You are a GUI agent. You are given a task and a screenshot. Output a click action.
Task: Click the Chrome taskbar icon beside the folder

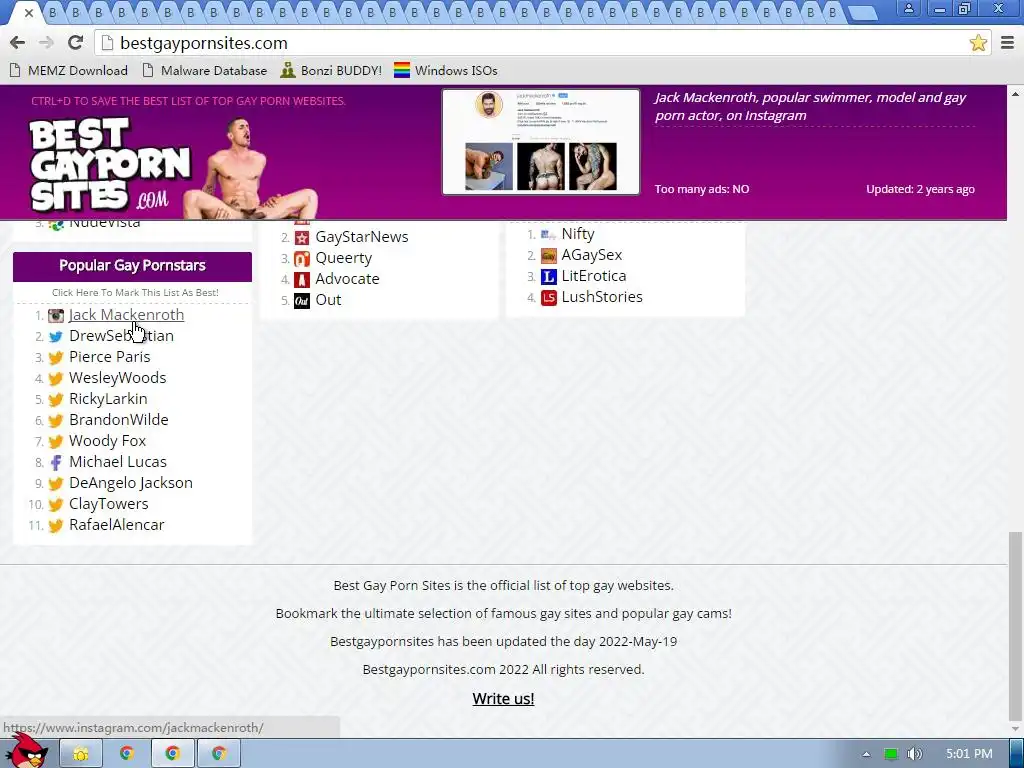(x=127, y=754)
